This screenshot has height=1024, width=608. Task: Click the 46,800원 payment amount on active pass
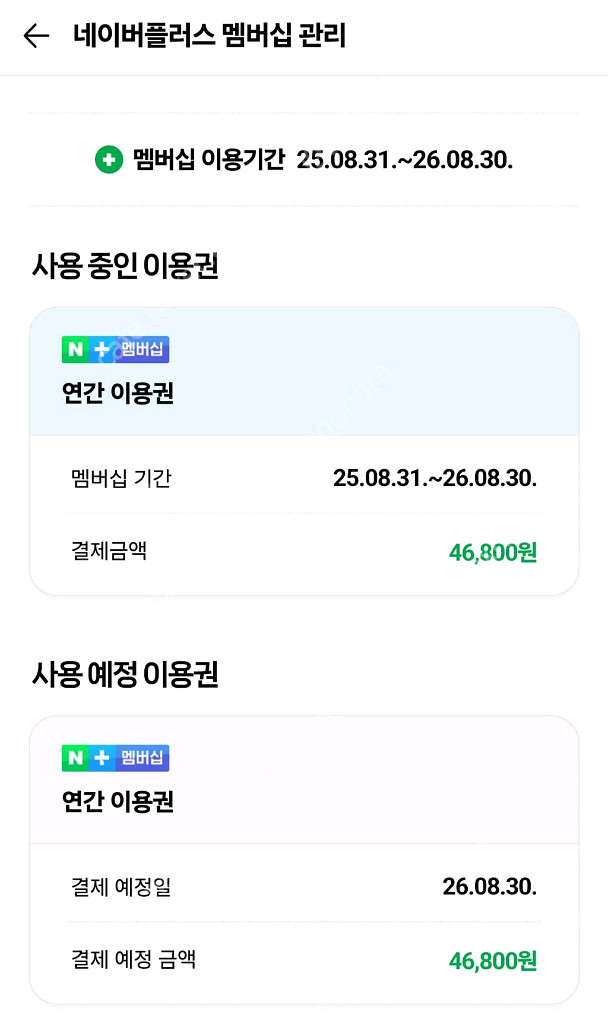tap(492, 551)
